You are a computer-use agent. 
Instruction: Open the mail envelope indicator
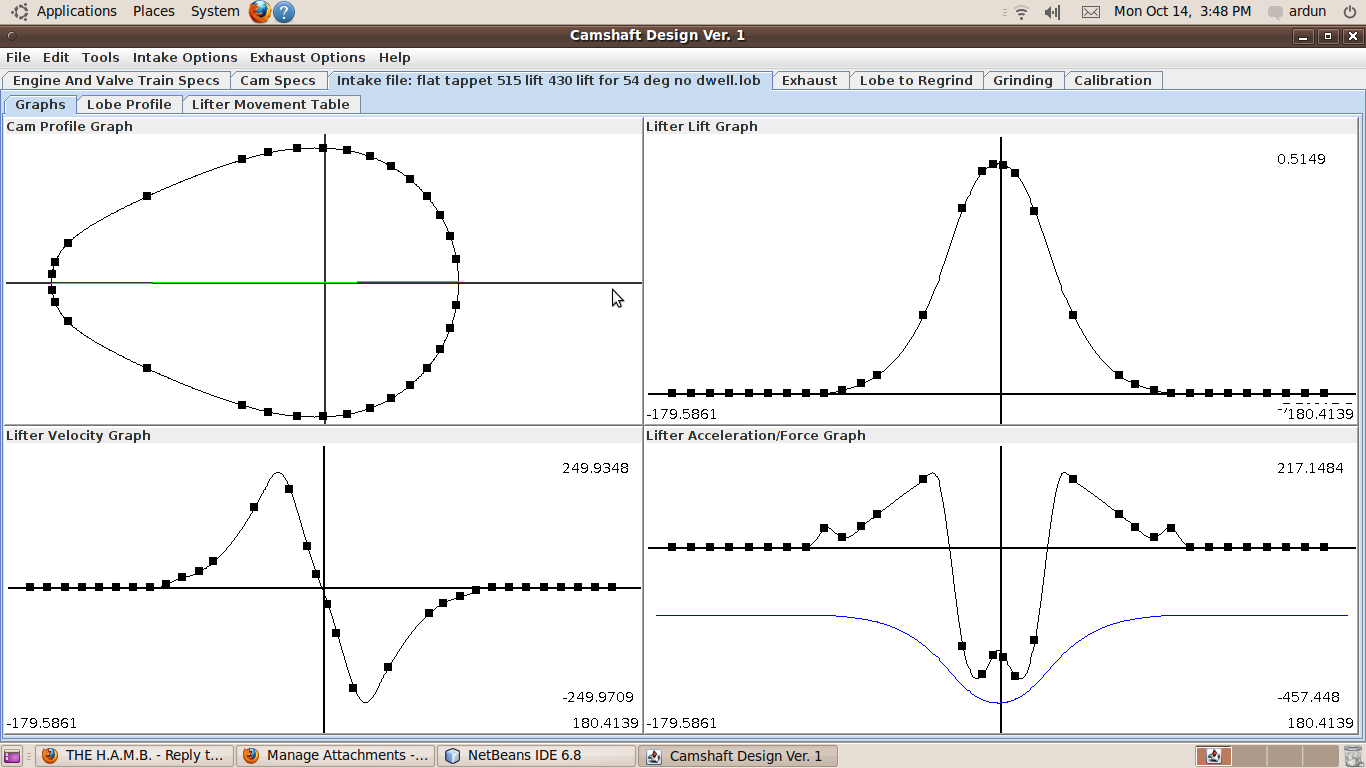tap(1091, 12)
